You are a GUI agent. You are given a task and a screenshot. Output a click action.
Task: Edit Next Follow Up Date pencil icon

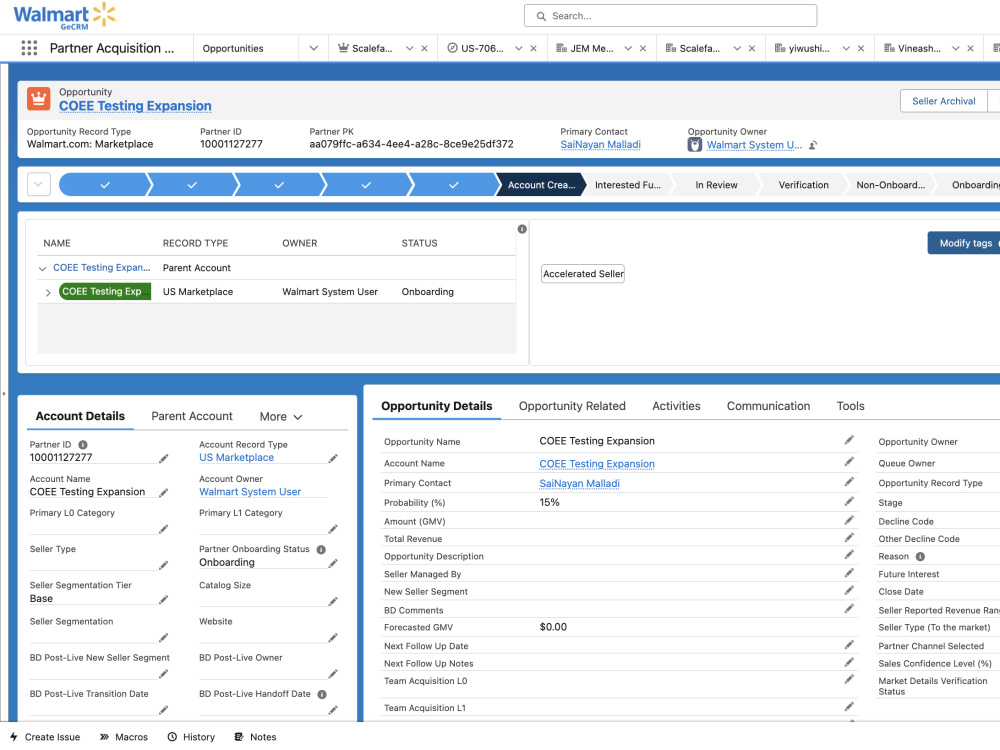[849, 645]
